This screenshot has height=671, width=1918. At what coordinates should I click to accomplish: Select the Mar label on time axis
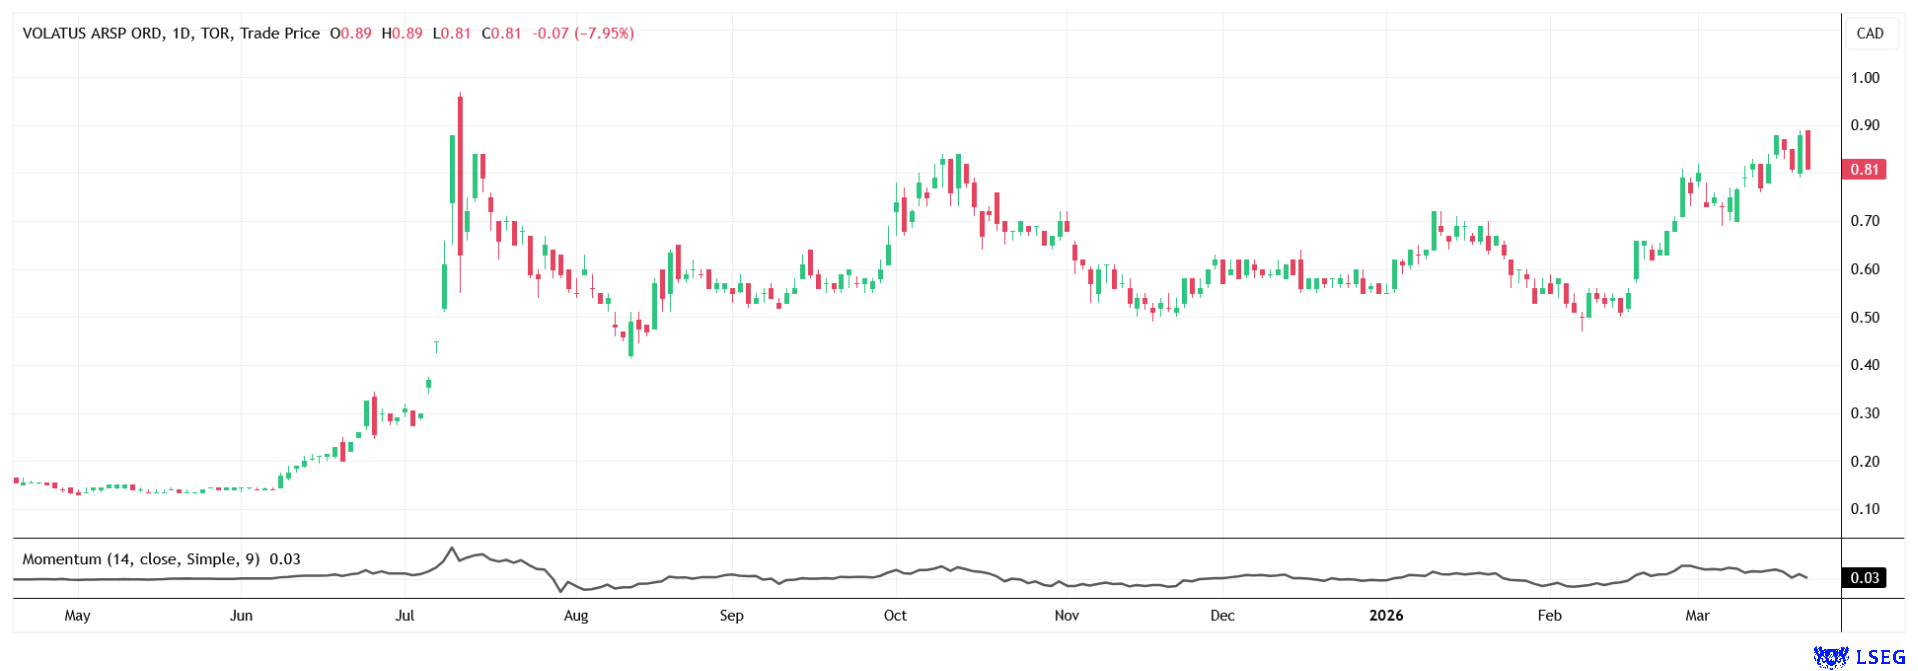pos(1697,615)
